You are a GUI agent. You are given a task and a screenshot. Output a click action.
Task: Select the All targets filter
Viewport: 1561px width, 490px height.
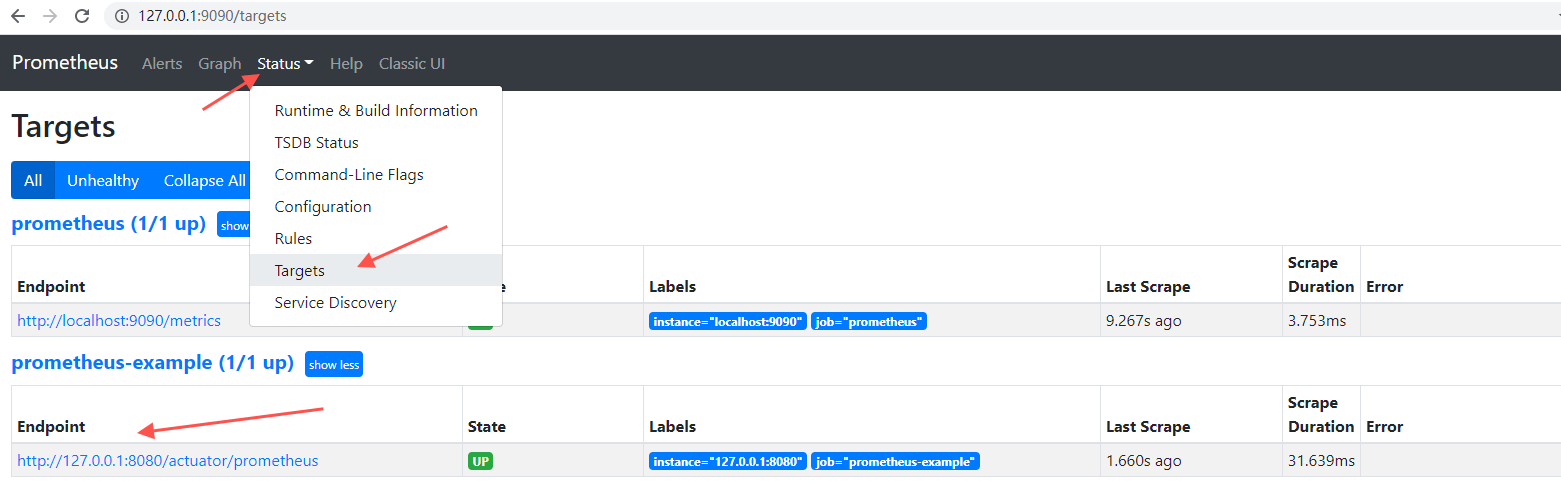(33, 180)
